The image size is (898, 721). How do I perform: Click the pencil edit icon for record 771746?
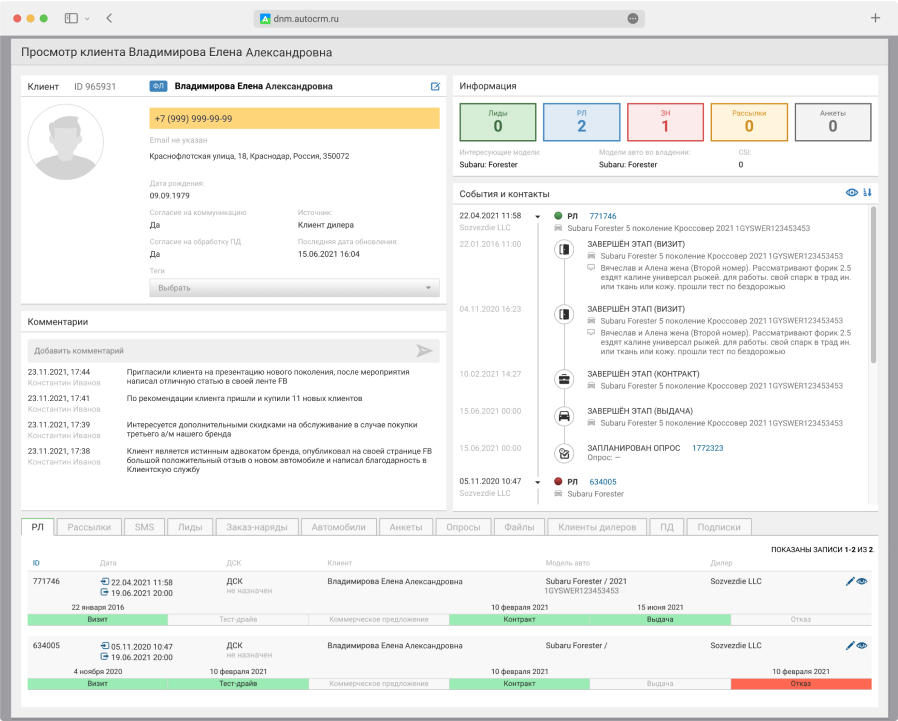(850, 582)
